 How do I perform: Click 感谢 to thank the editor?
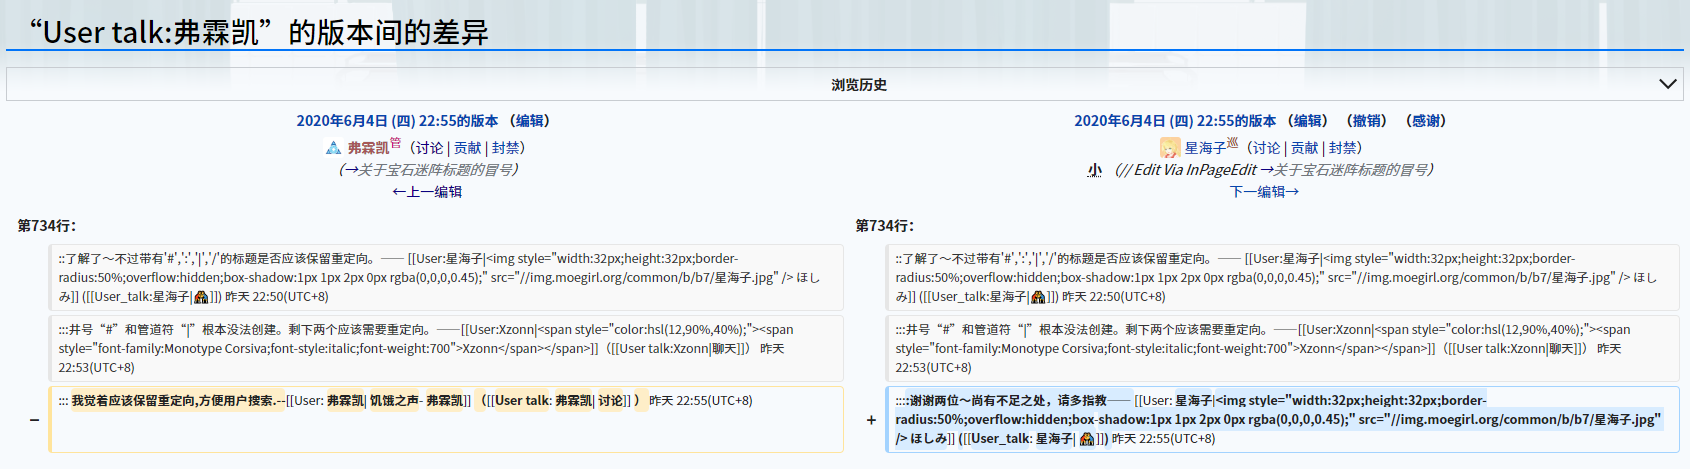coord(1425,121)
